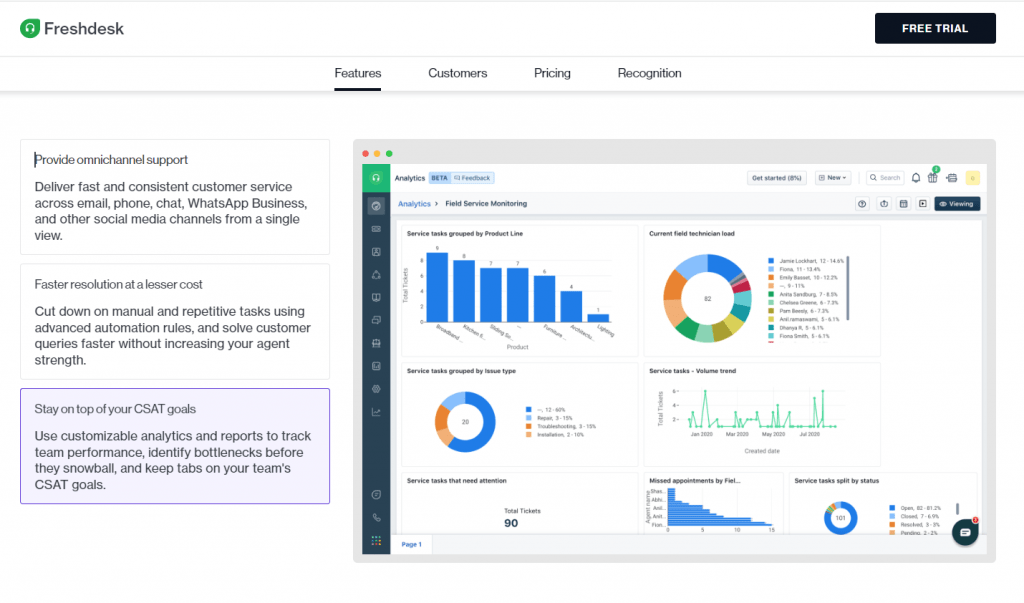Screen dimensions: 1024x603
Task: Click the play presentation icon in the report toolbar
Action: pos(923,204)
